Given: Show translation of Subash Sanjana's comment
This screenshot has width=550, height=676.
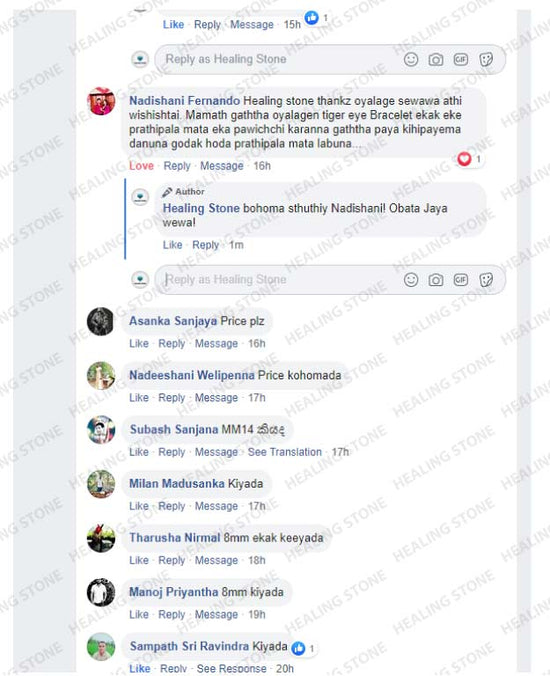Looking at the screenshot, I should 284,452.
